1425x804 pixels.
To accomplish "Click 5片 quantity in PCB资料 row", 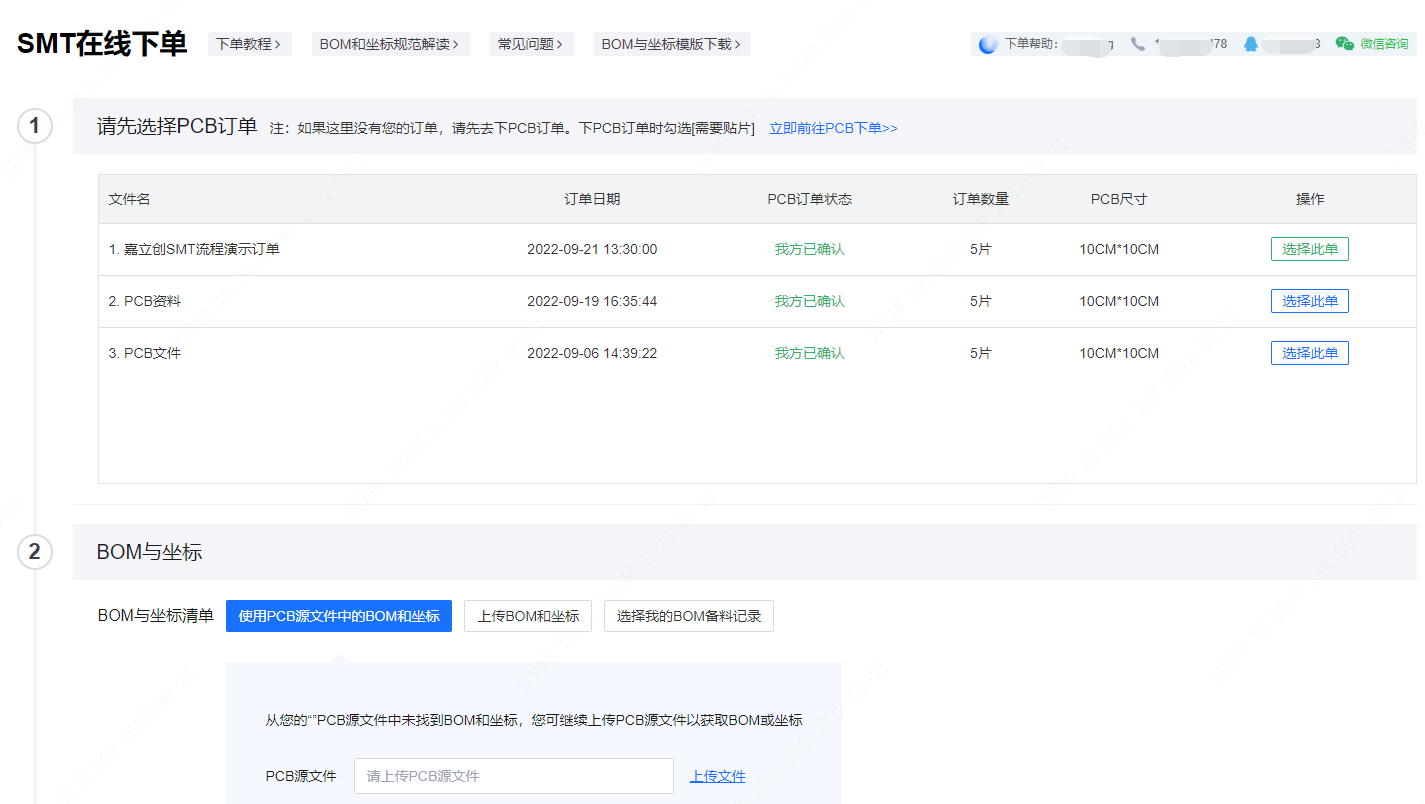I will (x=981, y=301).
